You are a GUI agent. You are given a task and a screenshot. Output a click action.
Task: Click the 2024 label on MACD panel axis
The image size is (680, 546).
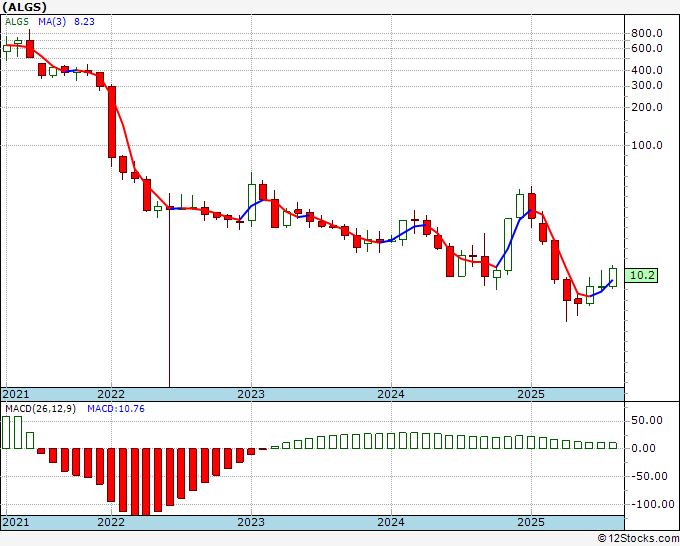click(x=391, y=522)
